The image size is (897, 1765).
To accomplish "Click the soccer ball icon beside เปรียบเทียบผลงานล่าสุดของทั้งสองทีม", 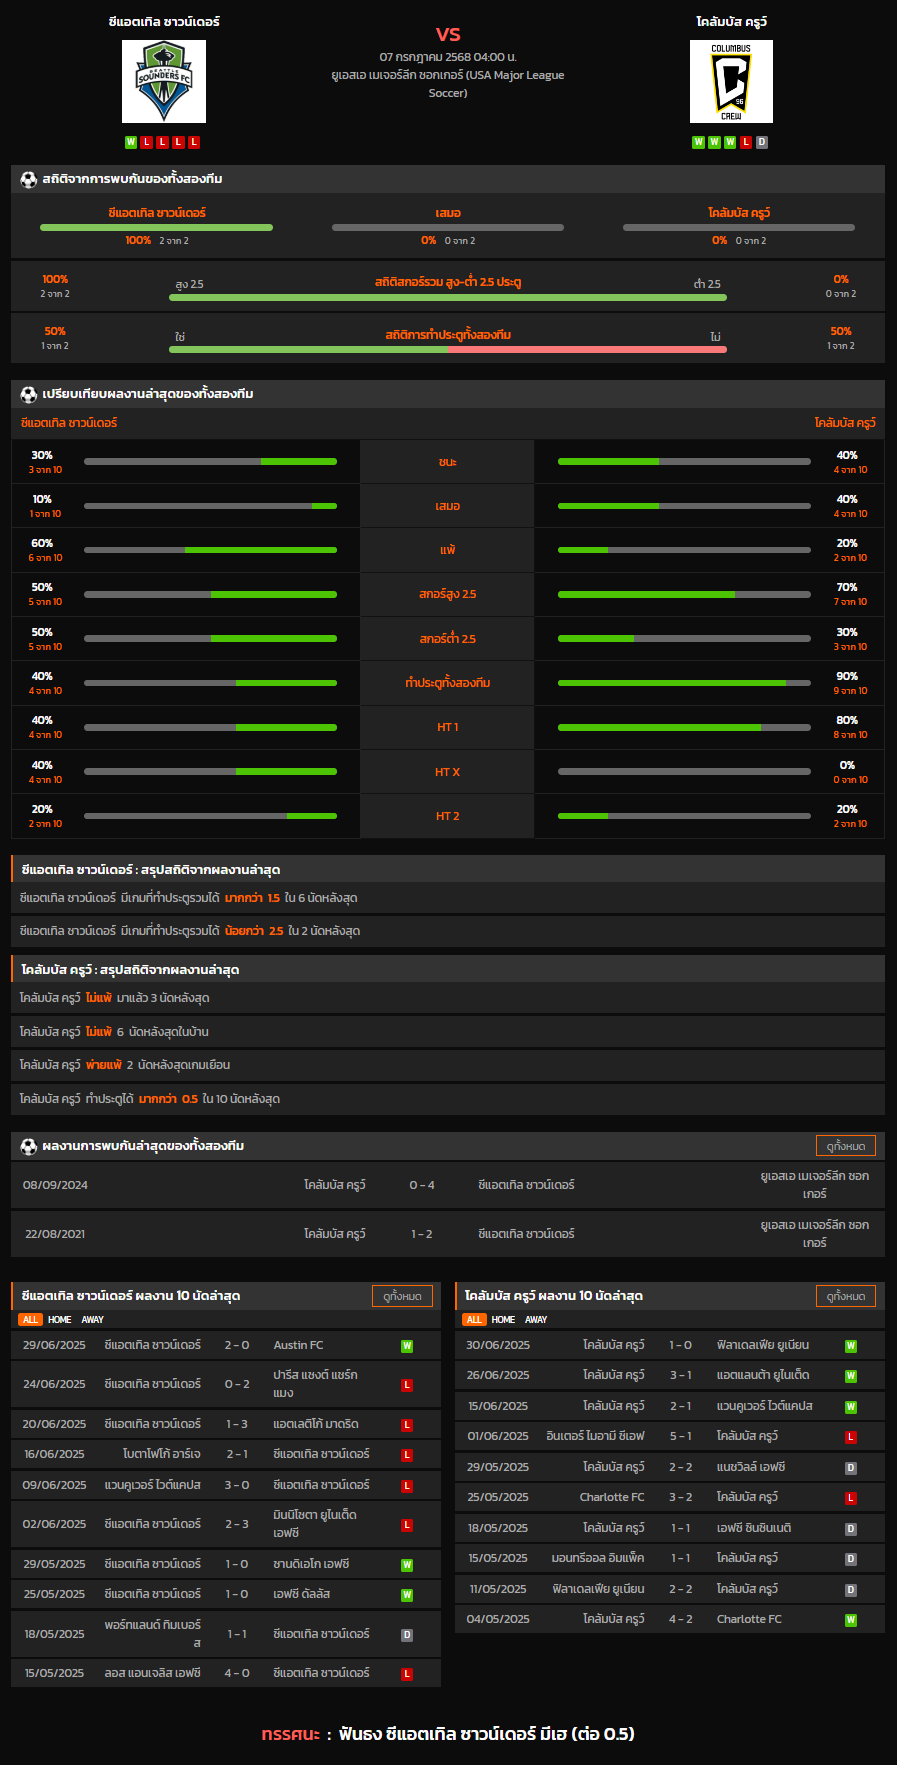I will pyautogui.click(x=28, y=394).
